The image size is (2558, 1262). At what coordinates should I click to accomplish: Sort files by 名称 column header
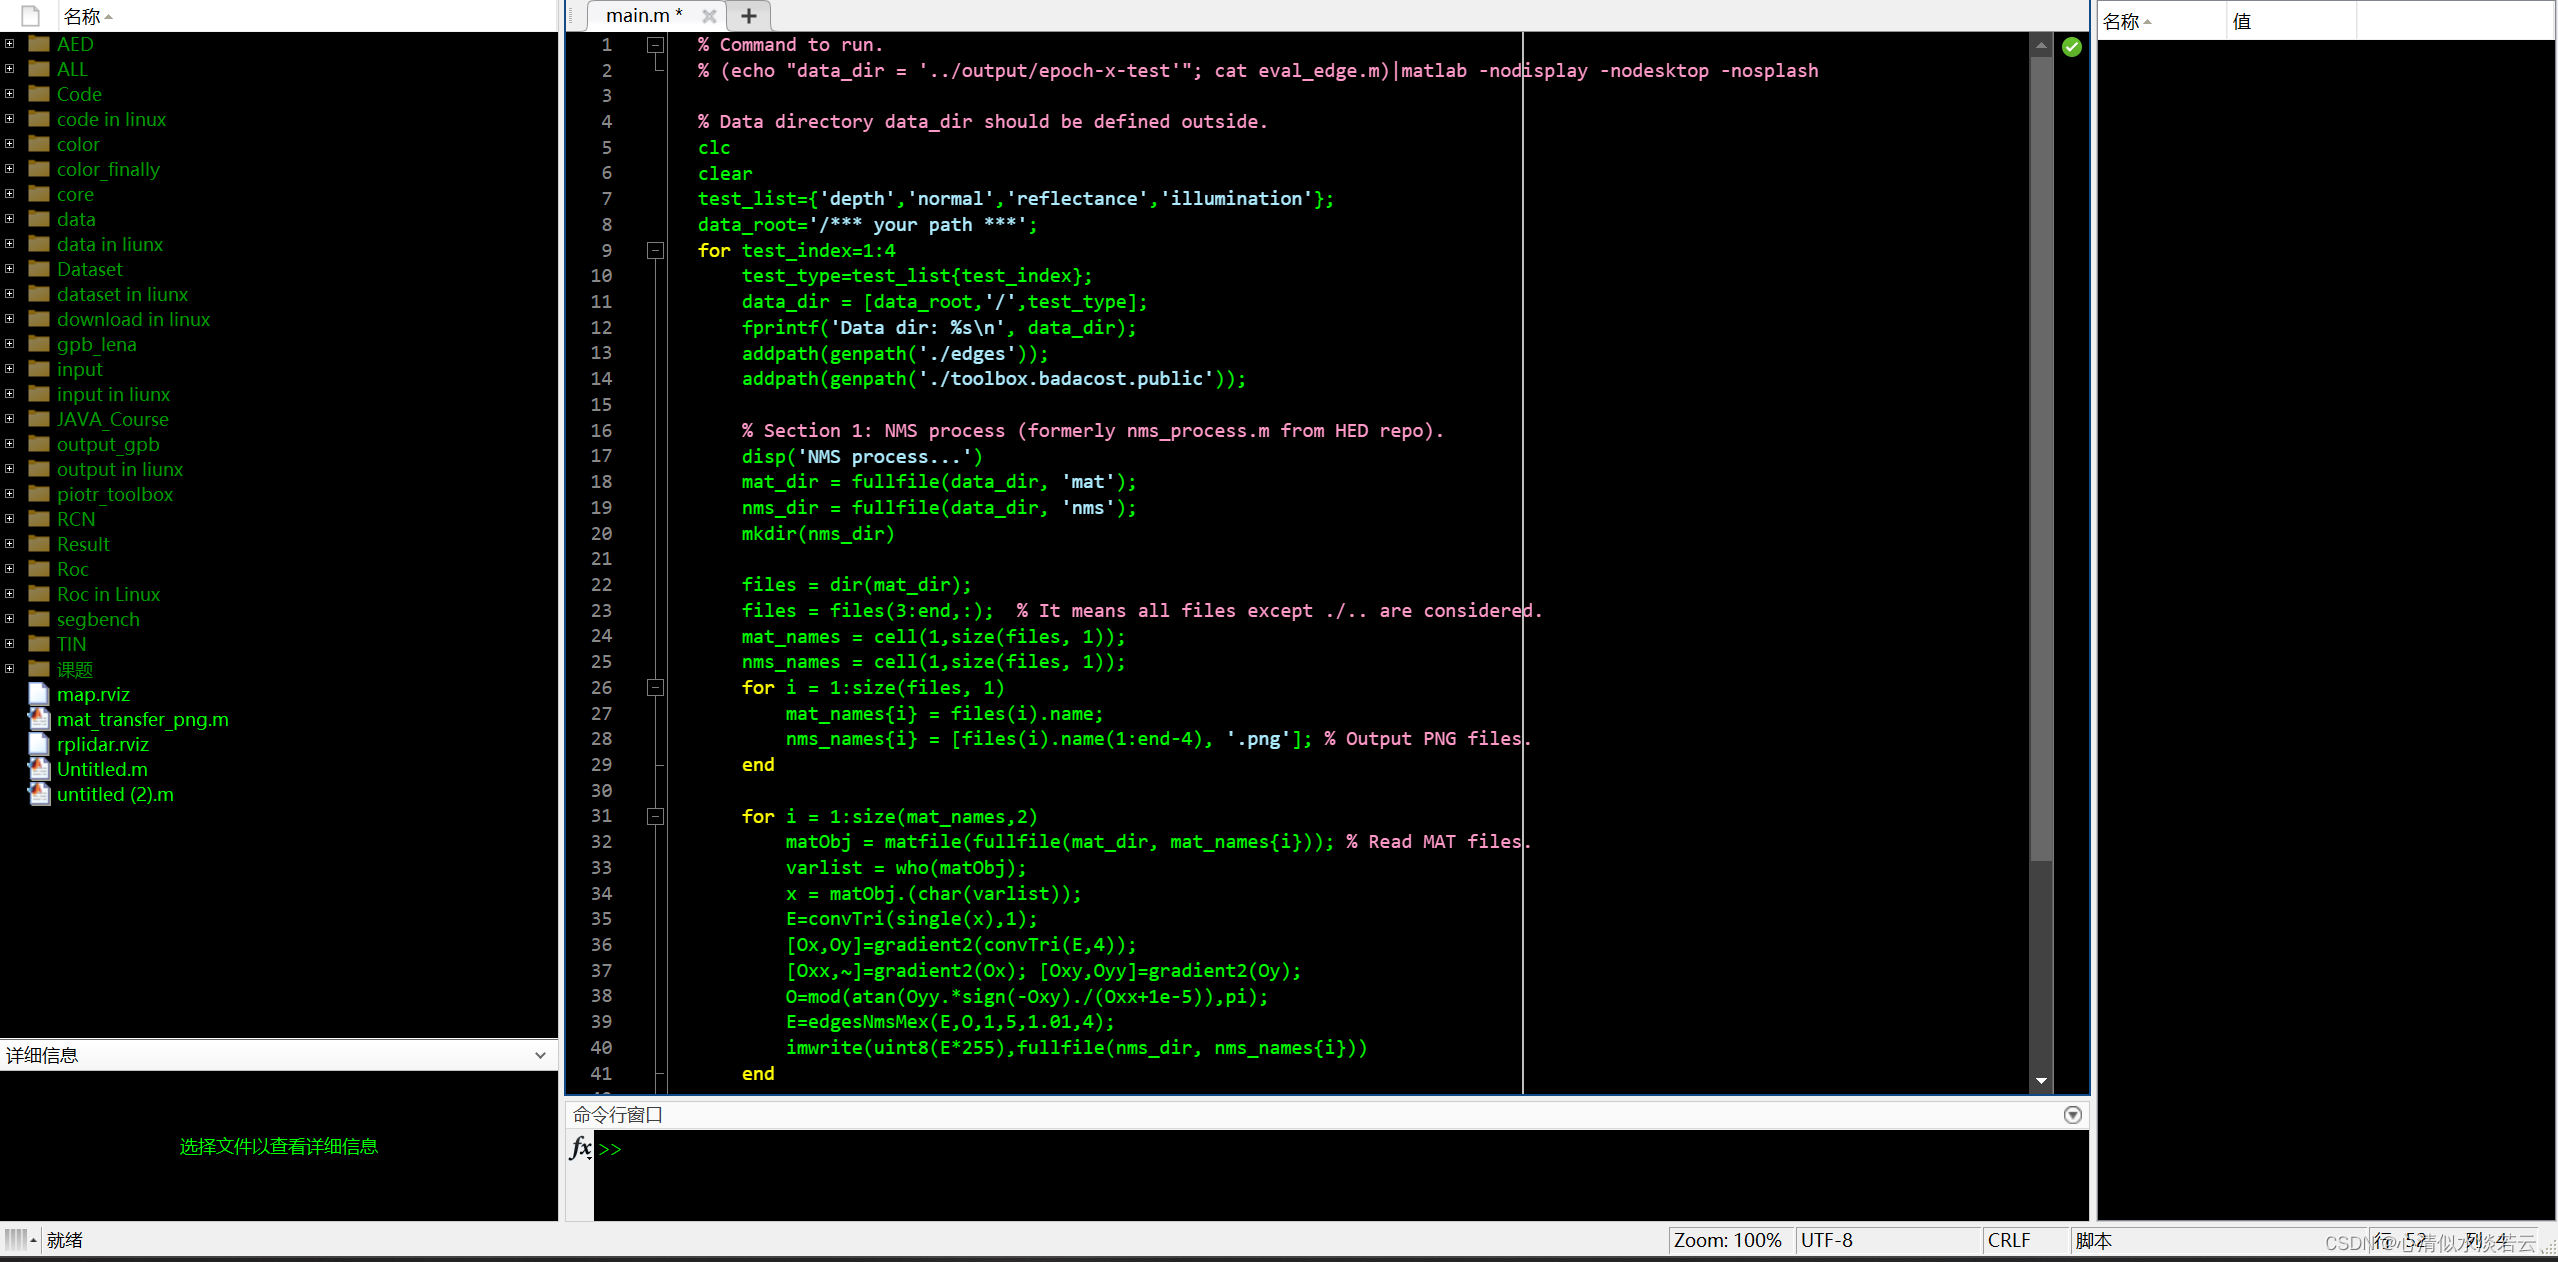tap(82, 16)
